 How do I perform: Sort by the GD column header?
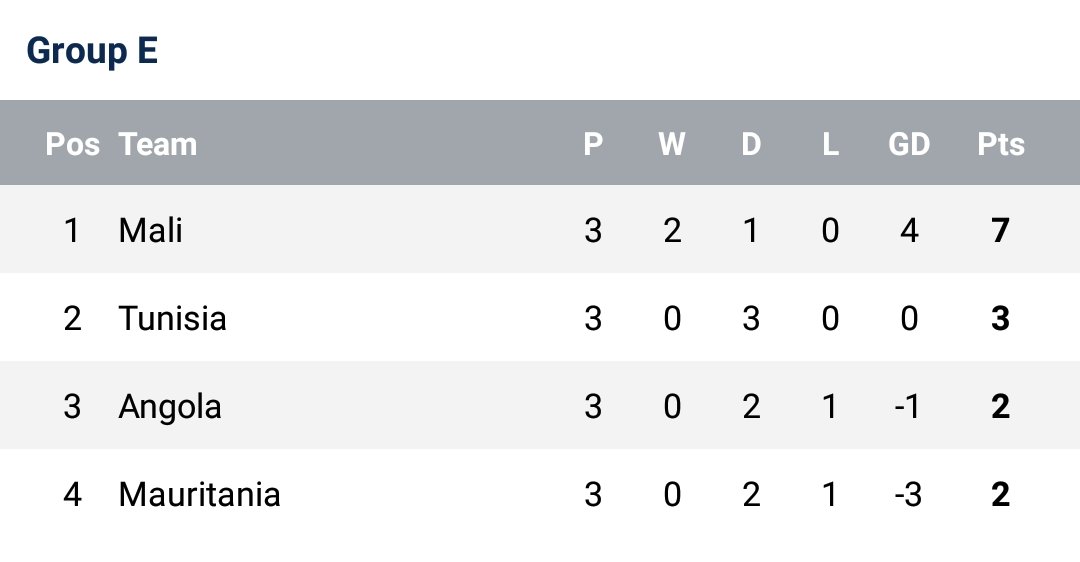coord(909,144)
